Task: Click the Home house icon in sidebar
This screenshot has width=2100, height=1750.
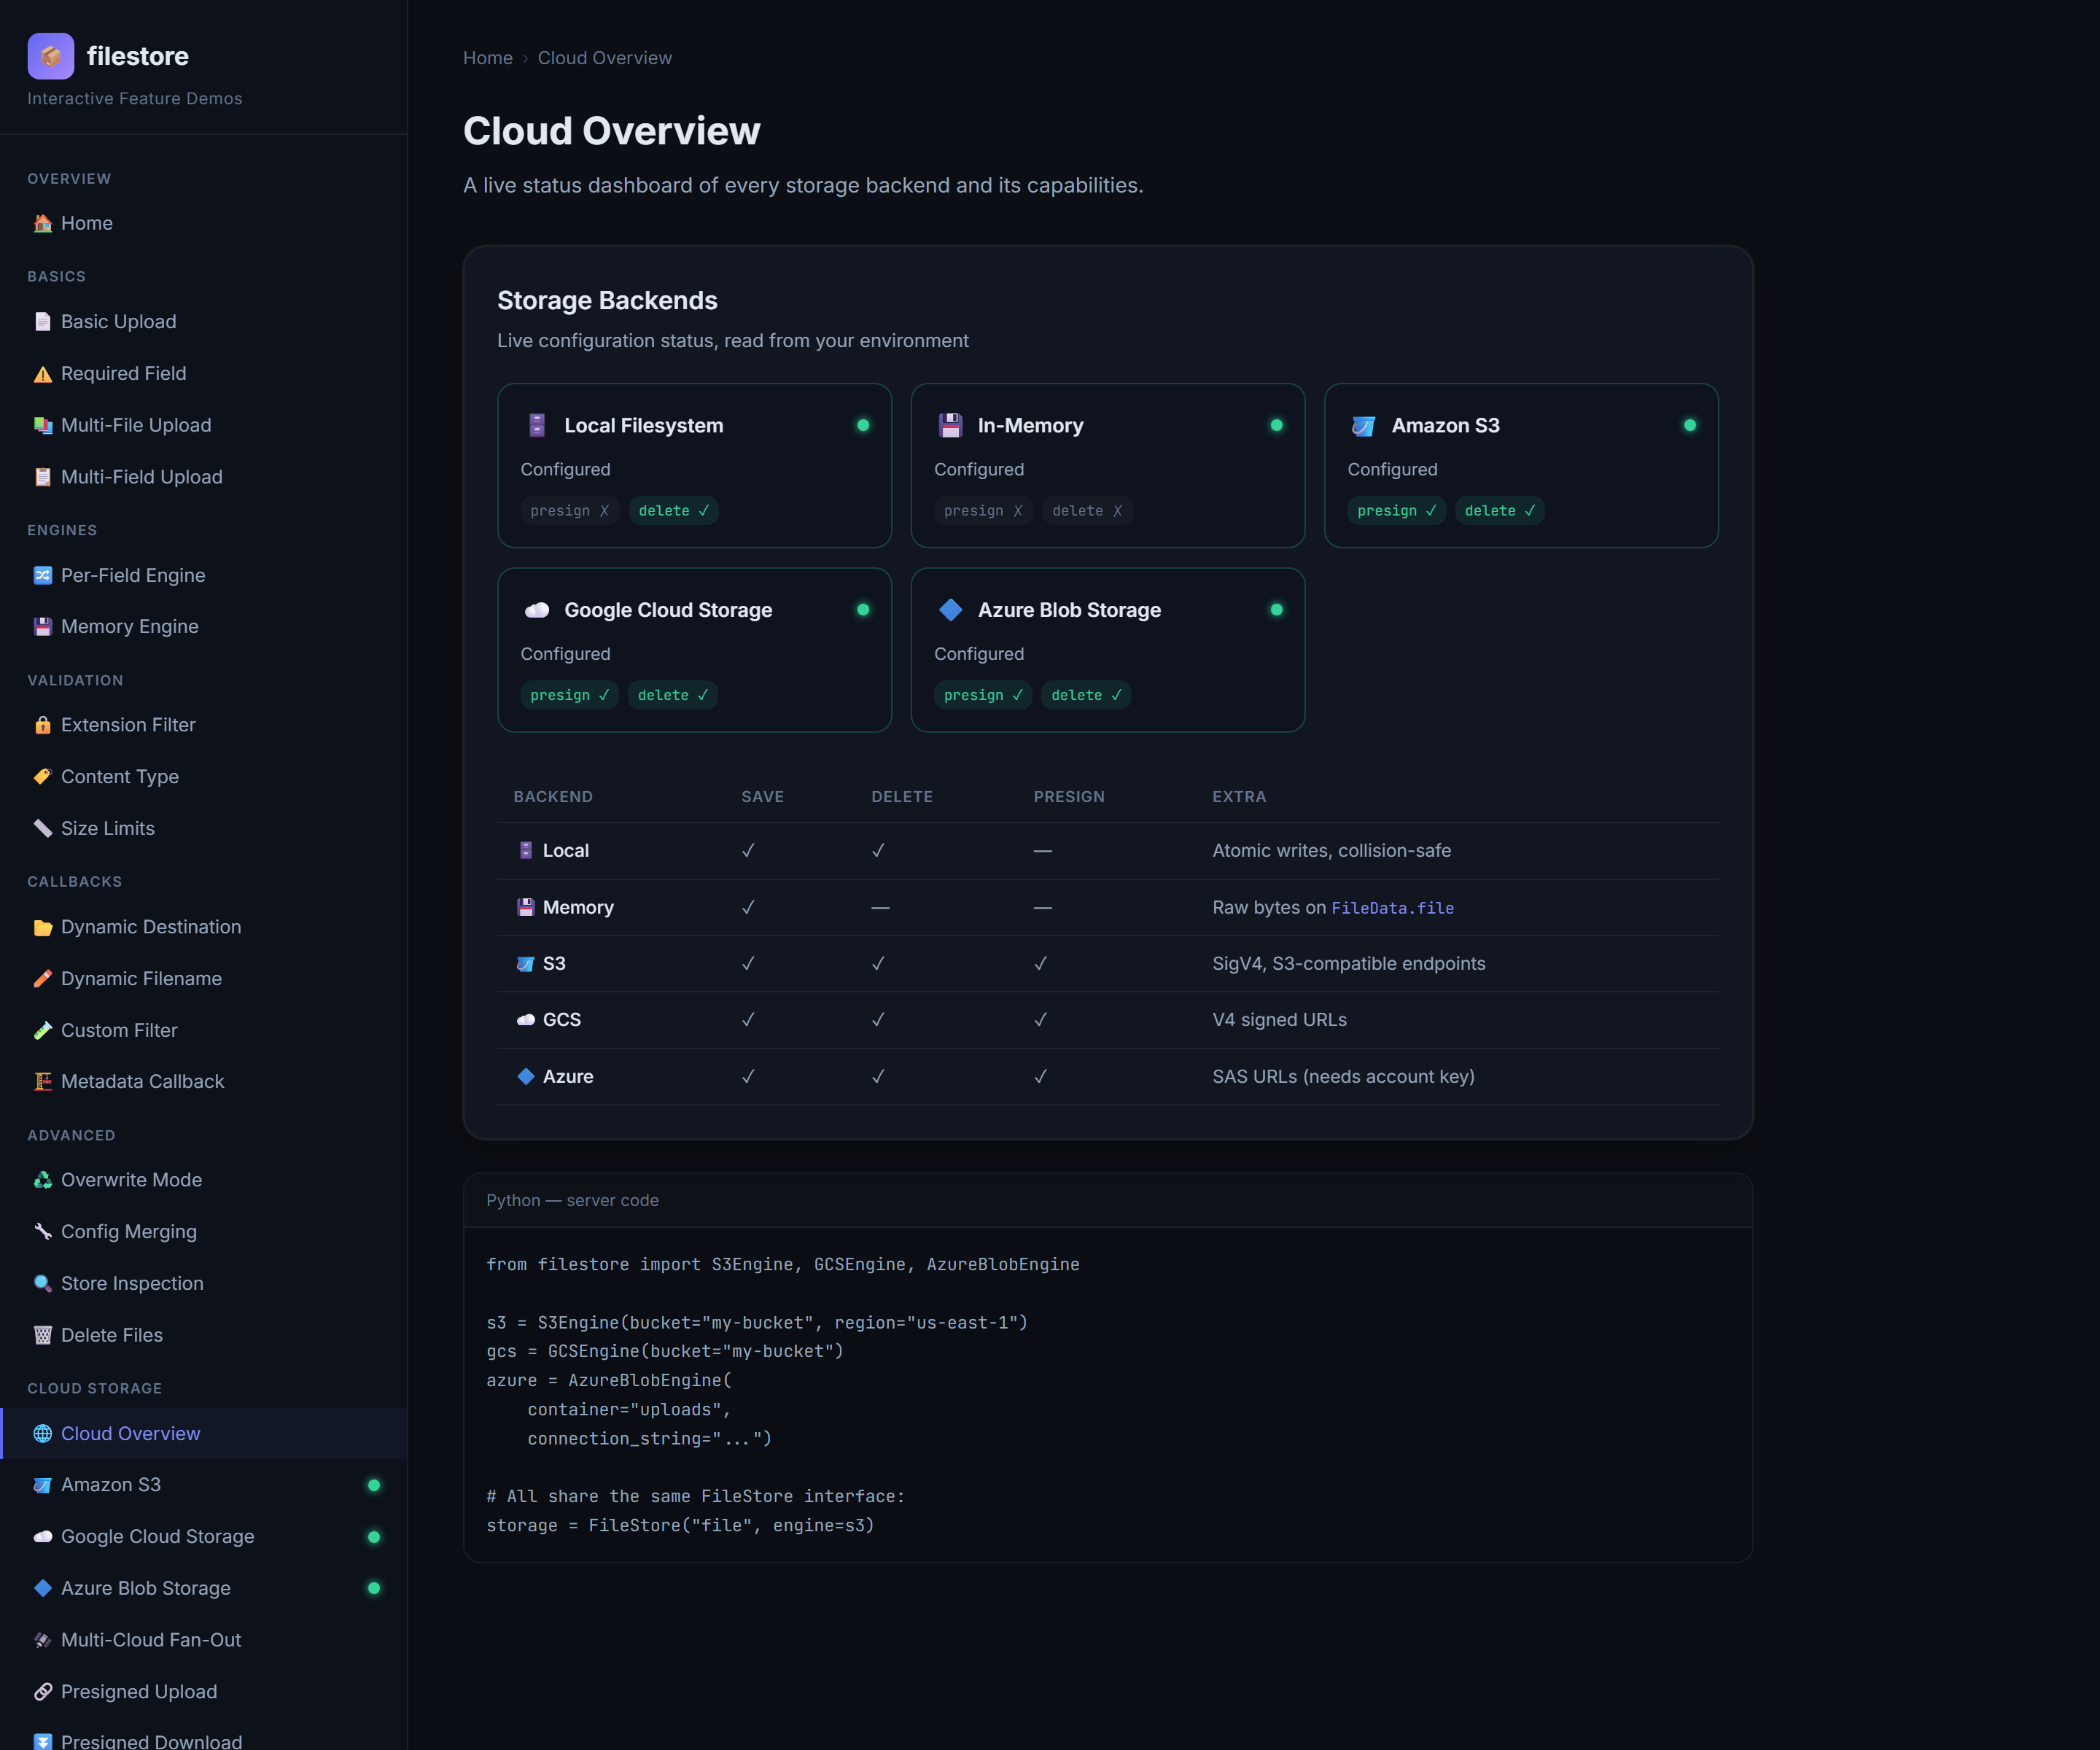Action: [x=42, y=223]
